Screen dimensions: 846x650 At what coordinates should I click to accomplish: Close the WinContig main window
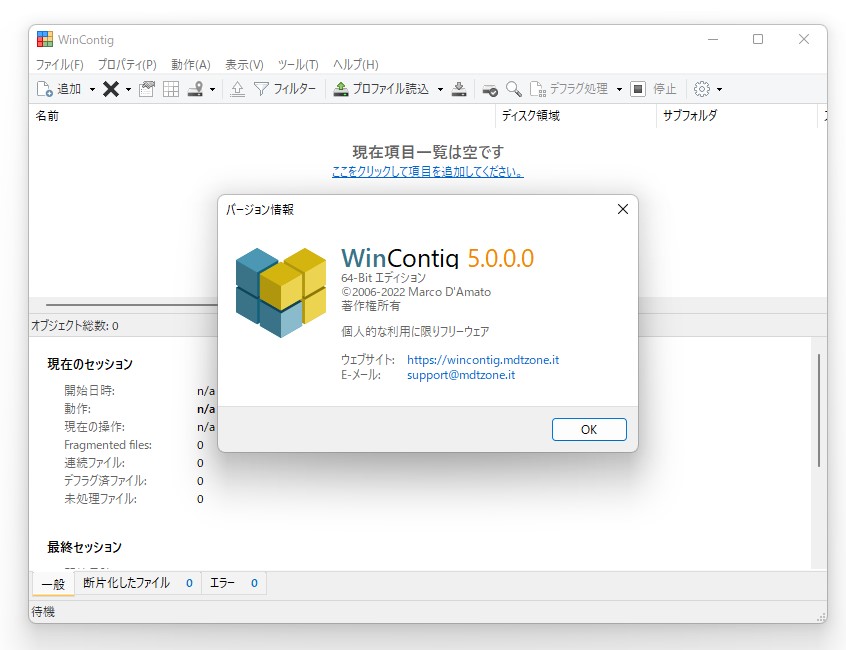[x=804, y=39]
